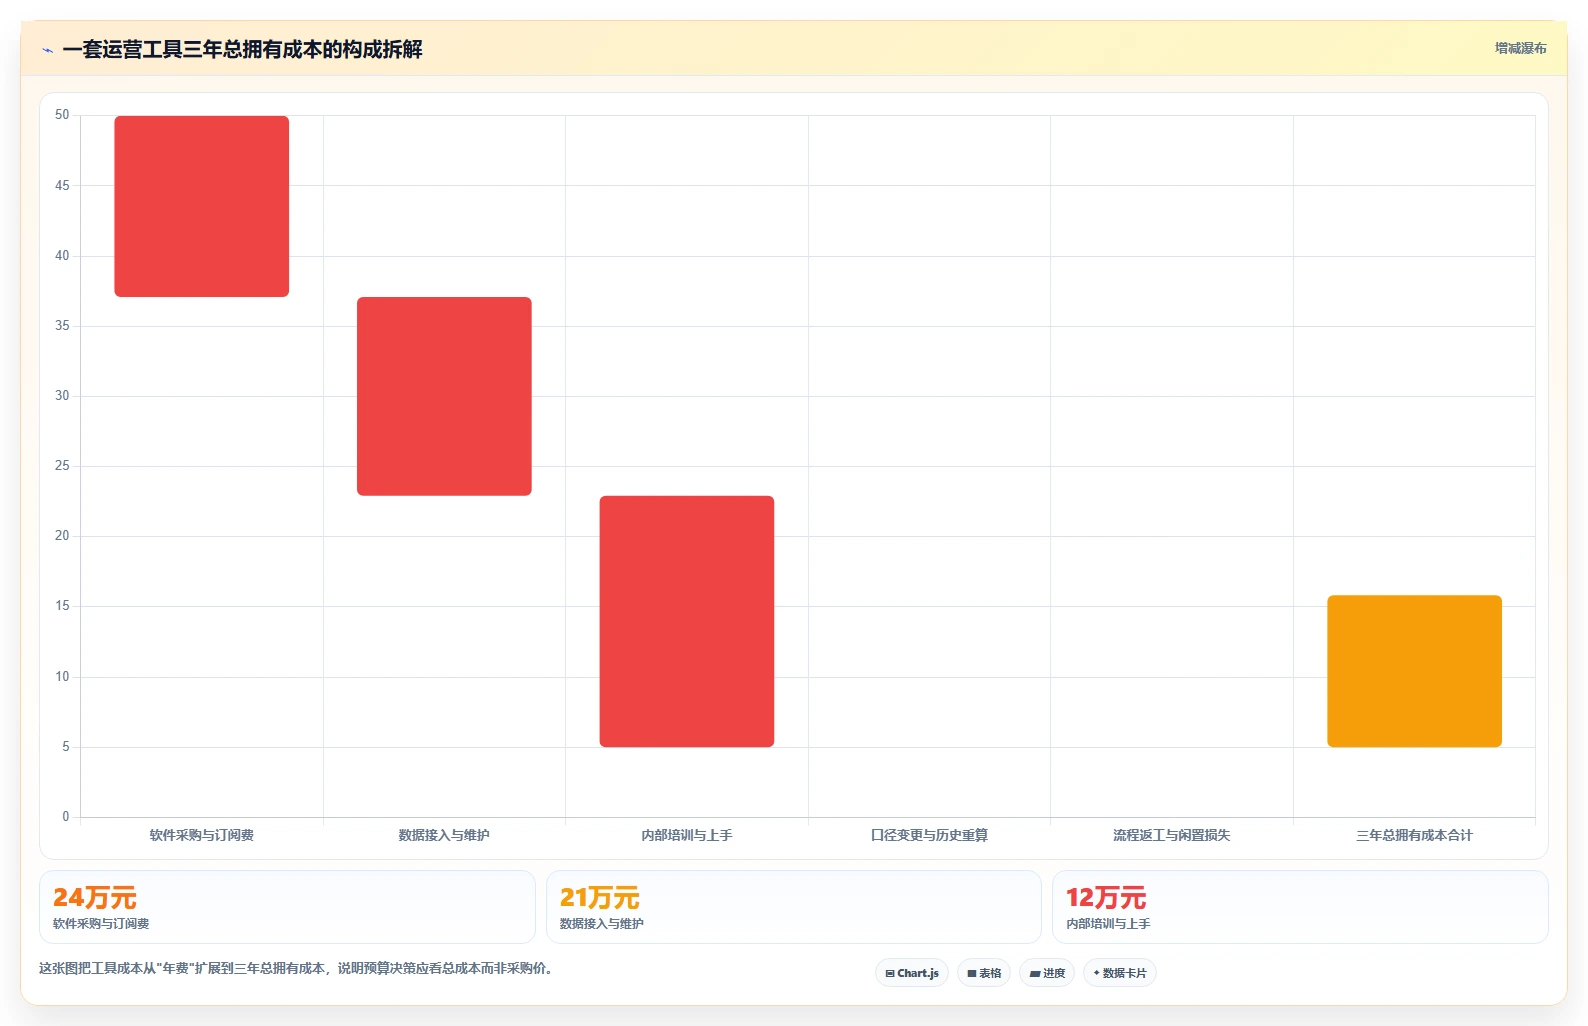Click the 进度 tag chip
This screenshot has width=1588, height=1026.
click(x=1047, y=973)
